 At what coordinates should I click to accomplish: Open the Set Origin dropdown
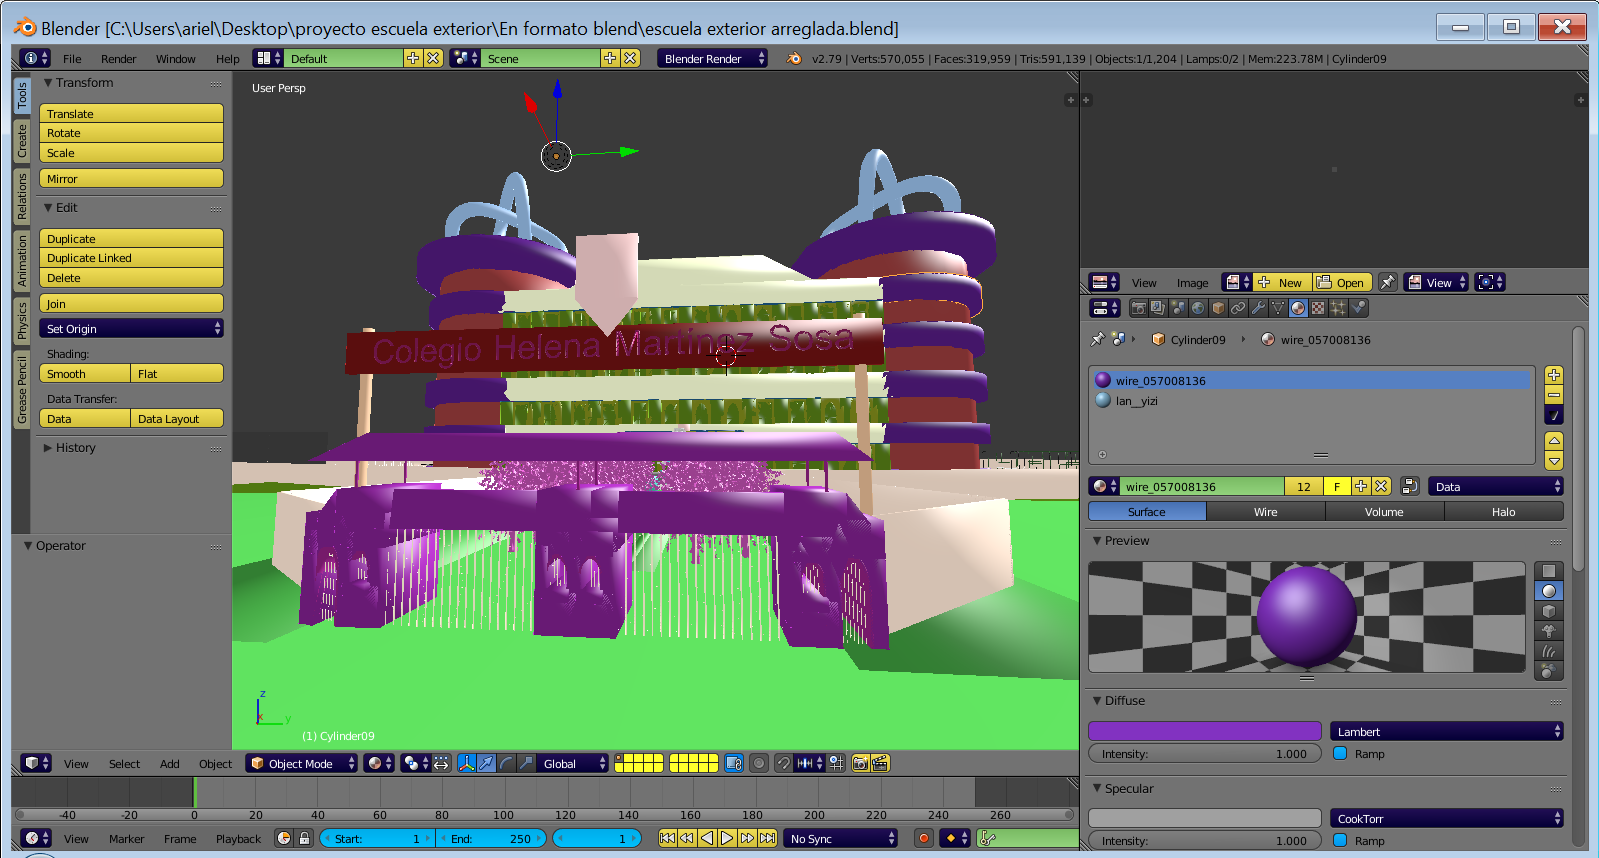tap(131, 328)
